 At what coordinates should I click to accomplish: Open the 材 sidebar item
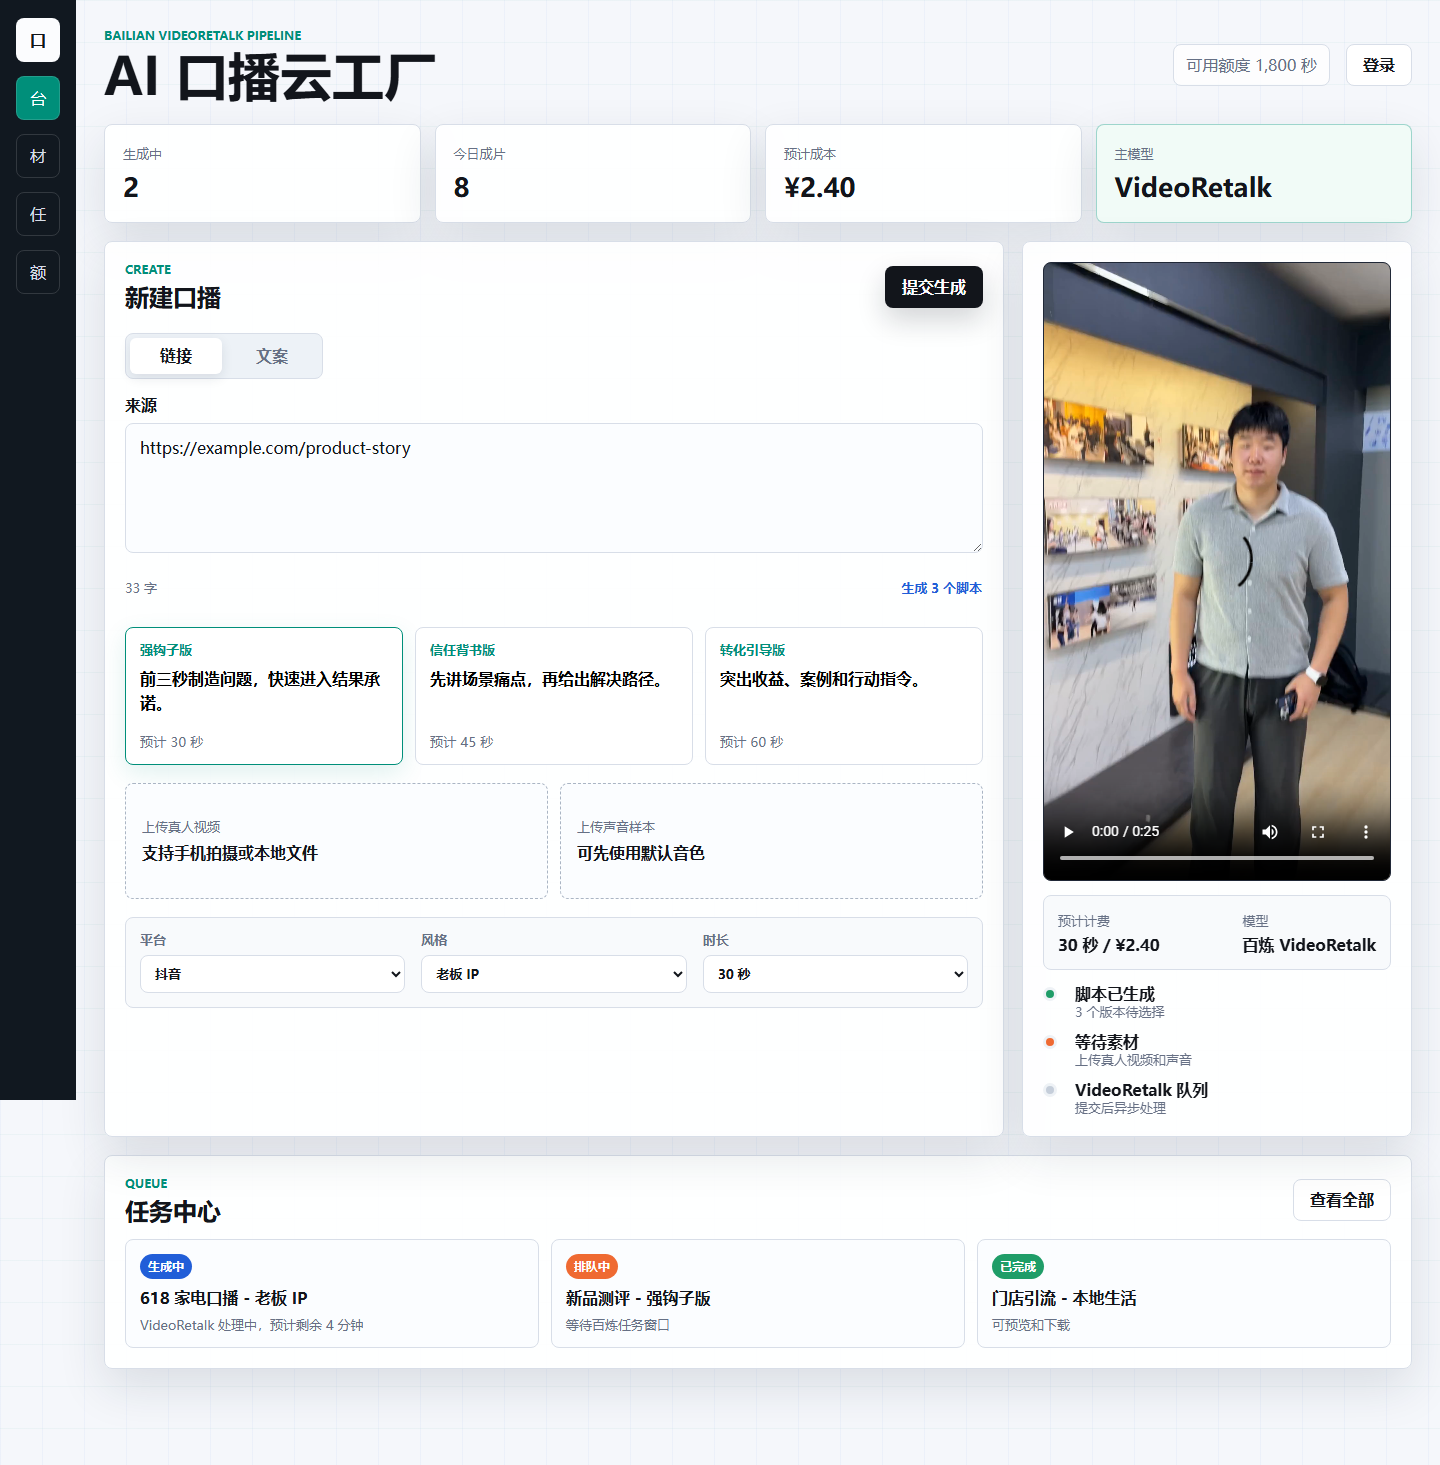pos(38,156)
